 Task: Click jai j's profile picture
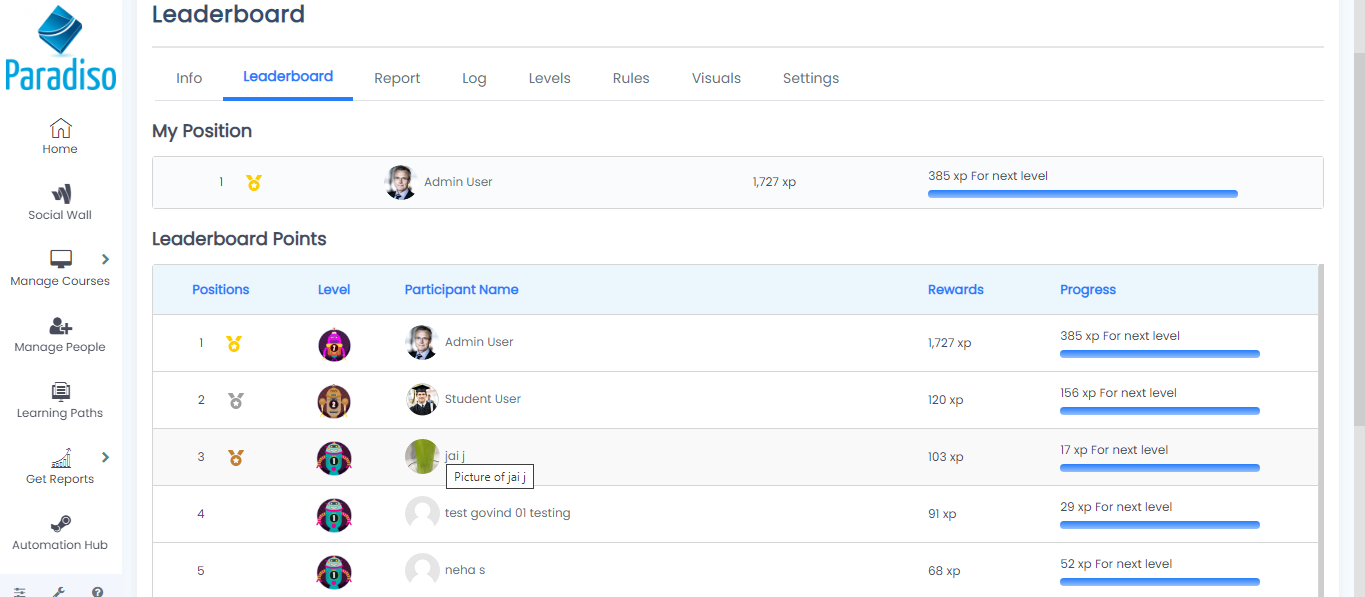pyautogui.click(x=421, y=456)
